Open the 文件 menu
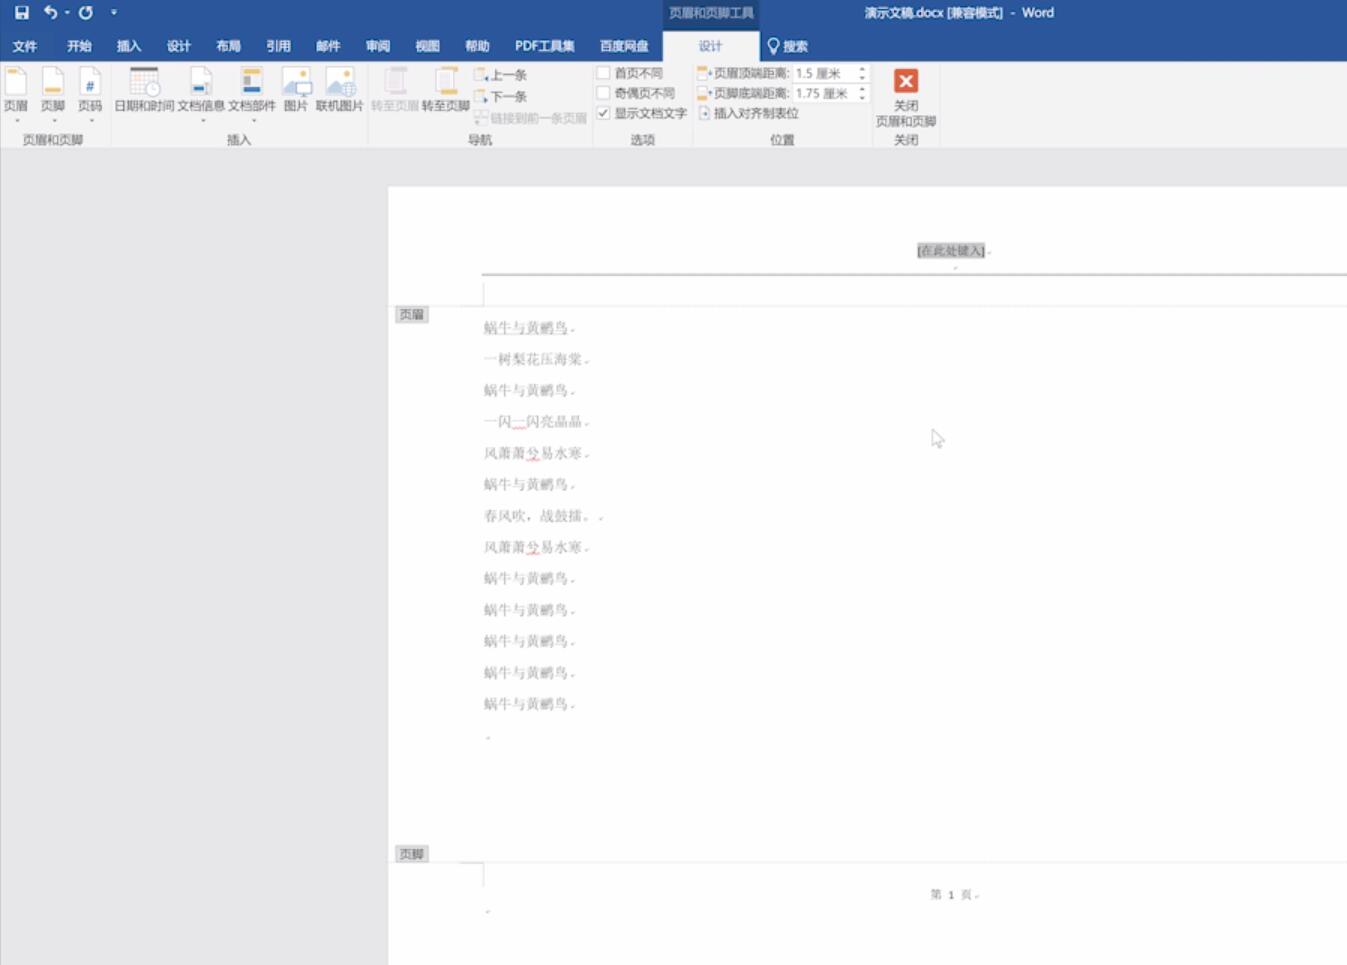 (25, 46)
